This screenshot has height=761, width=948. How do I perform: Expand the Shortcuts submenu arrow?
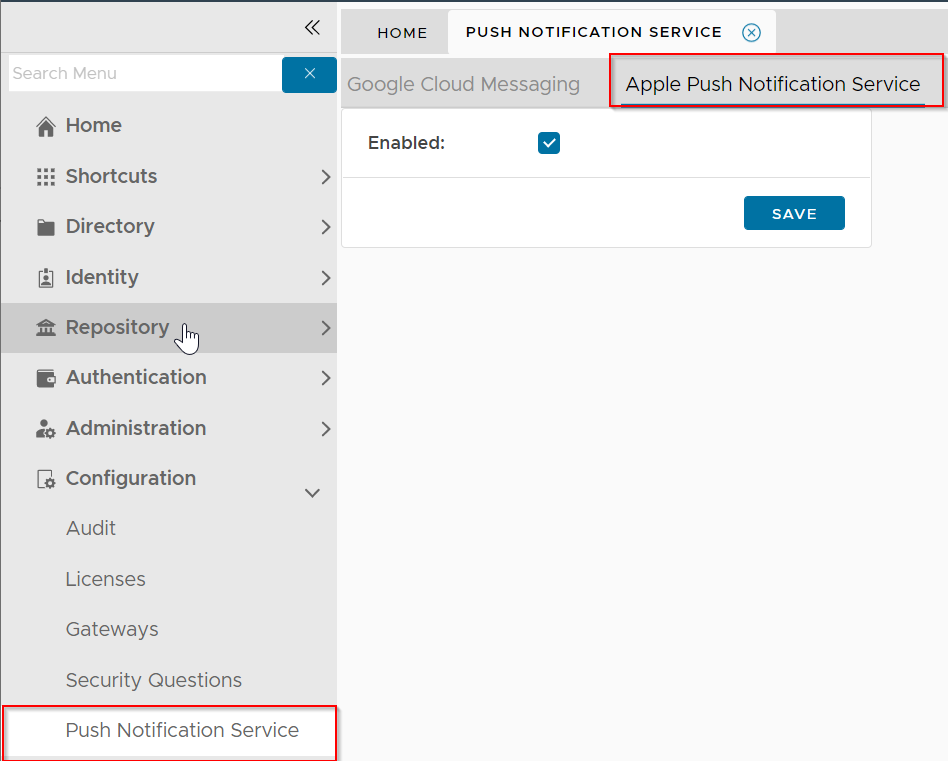point(325,177)
